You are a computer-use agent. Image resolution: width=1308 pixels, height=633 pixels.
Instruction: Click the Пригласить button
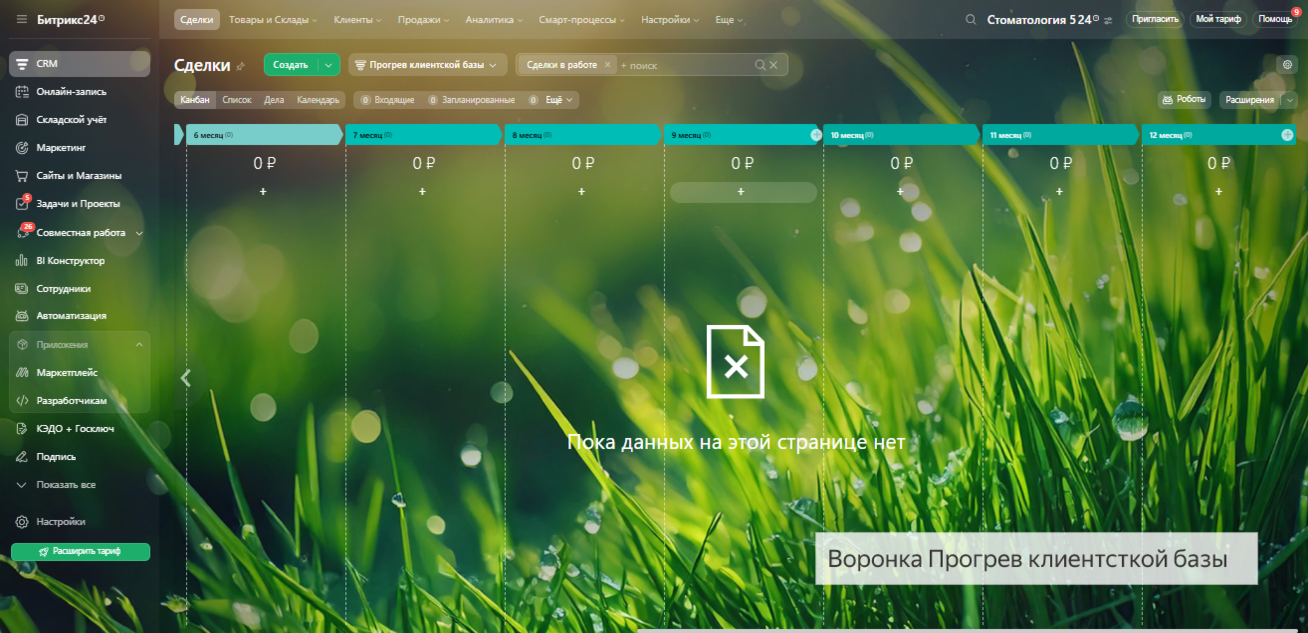tap(1156, 19)
